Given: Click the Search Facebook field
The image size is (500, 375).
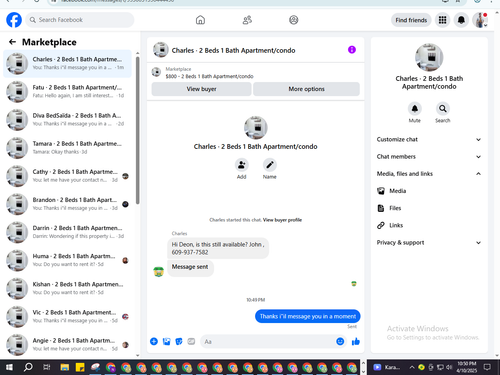Looking at the screenshot, I should [80, 20].
